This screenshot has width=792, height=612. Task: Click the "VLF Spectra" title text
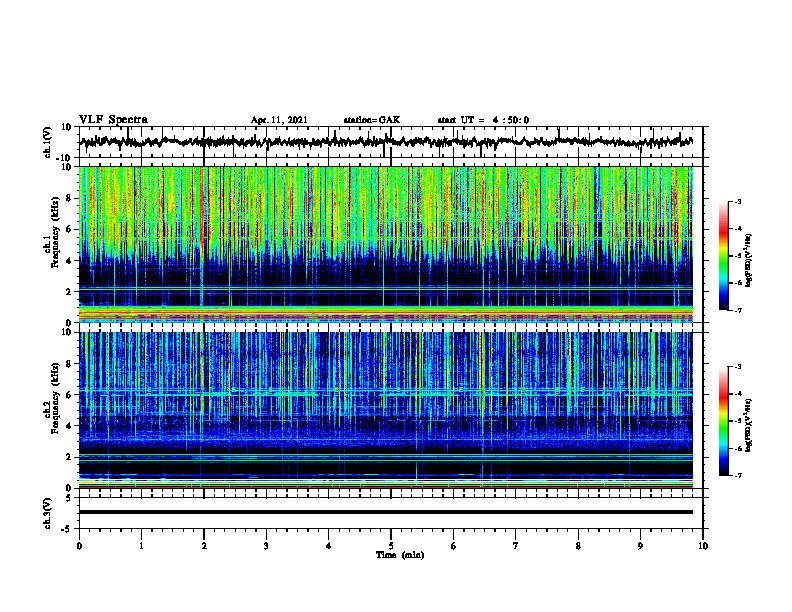tap(113, 120)
